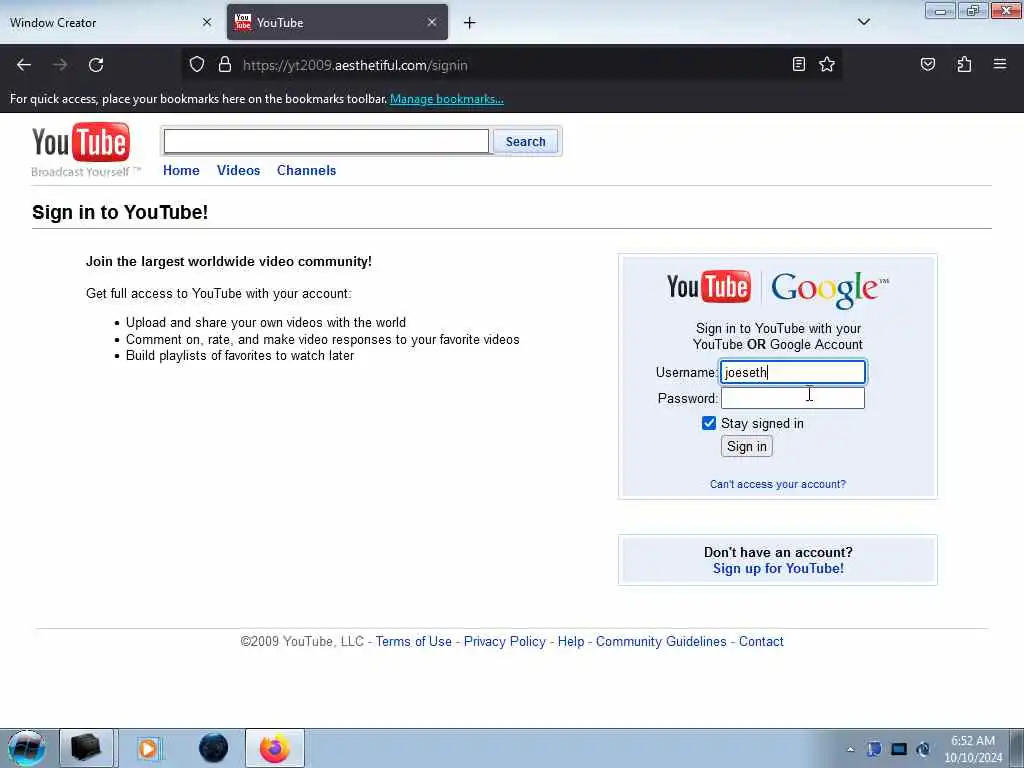
Task: Open the Community Guidelines link
Action: click(661, 642)
